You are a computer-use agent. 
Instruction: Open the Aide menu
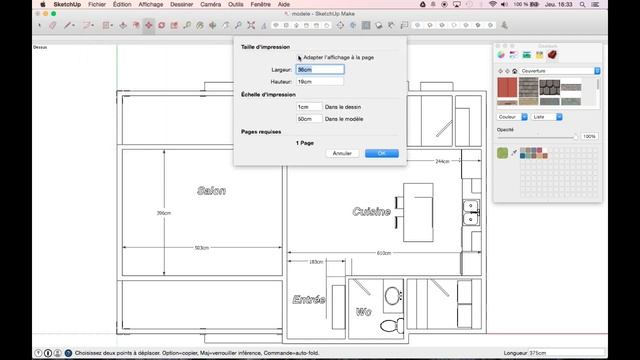(284, 4)
